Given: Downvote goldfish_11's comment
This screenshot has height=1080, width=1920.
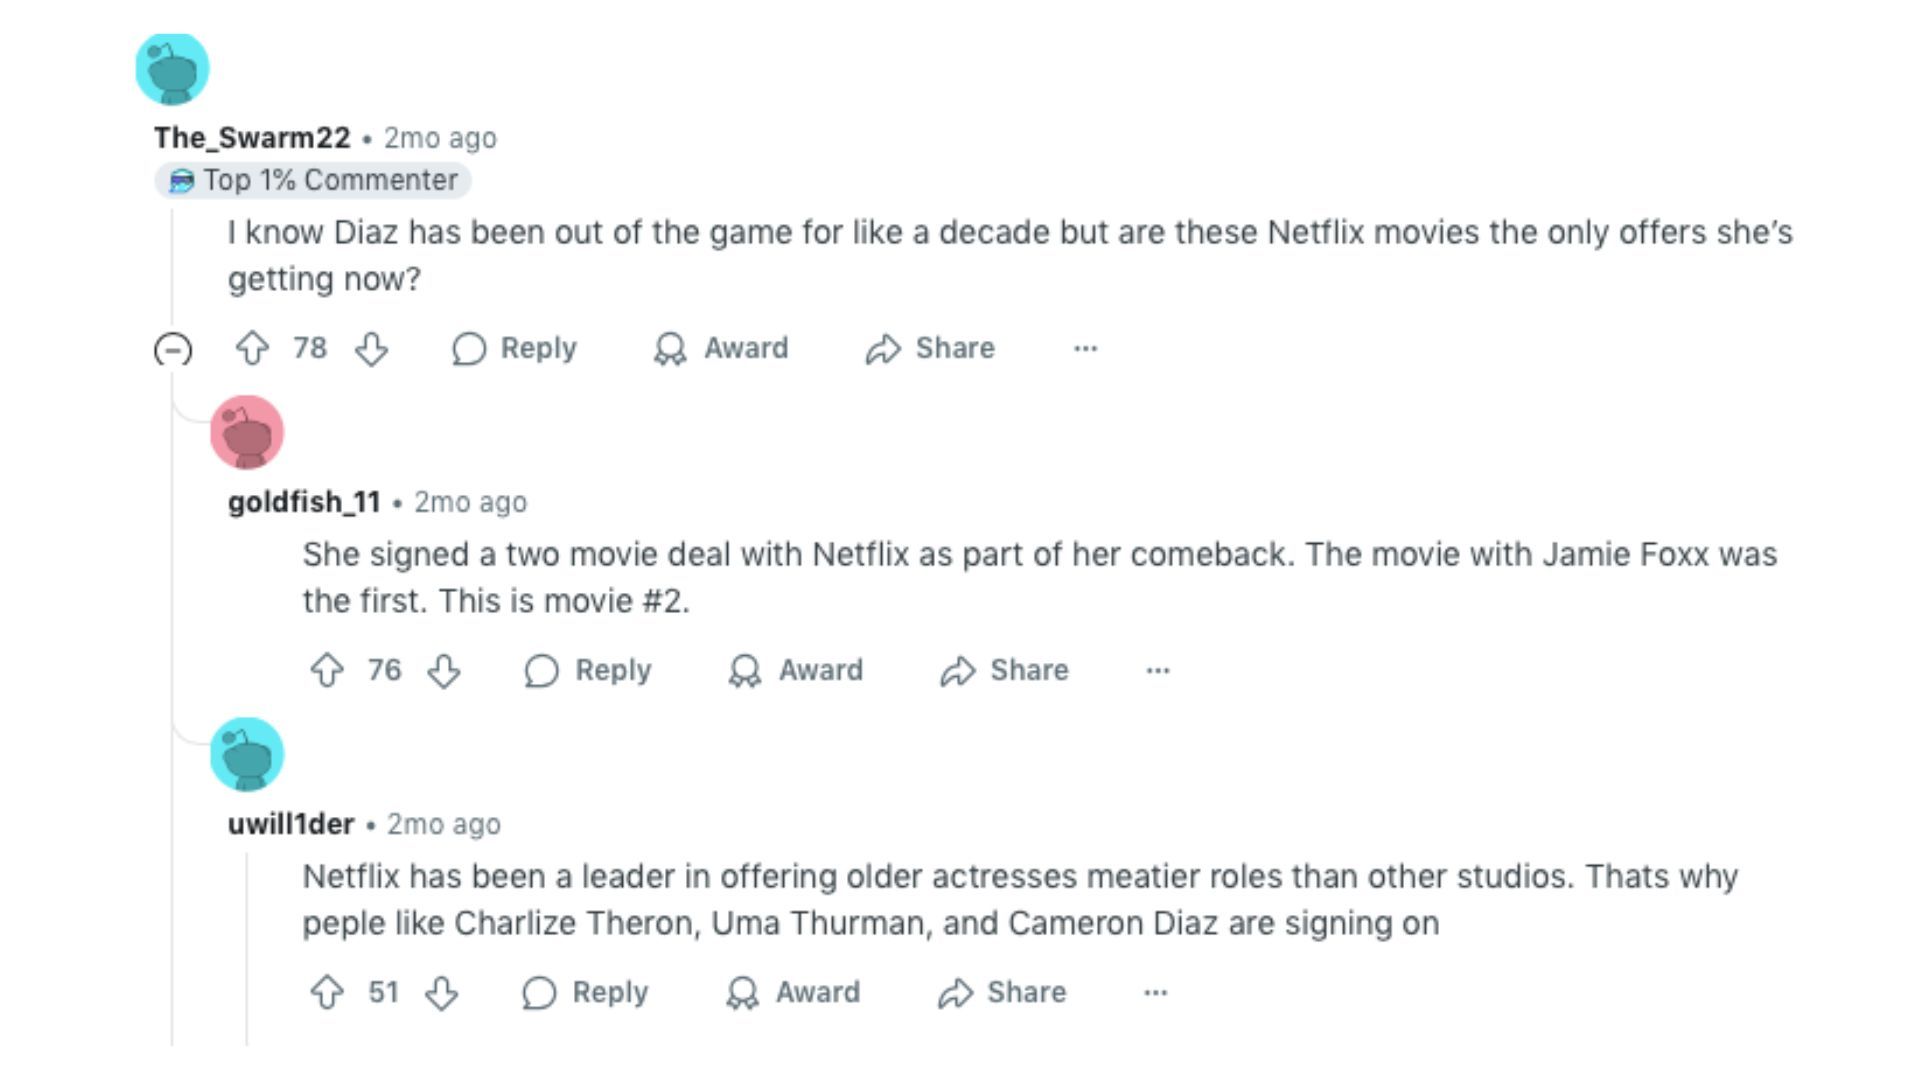Looking at the screenshot, I should tap(444, 671).
